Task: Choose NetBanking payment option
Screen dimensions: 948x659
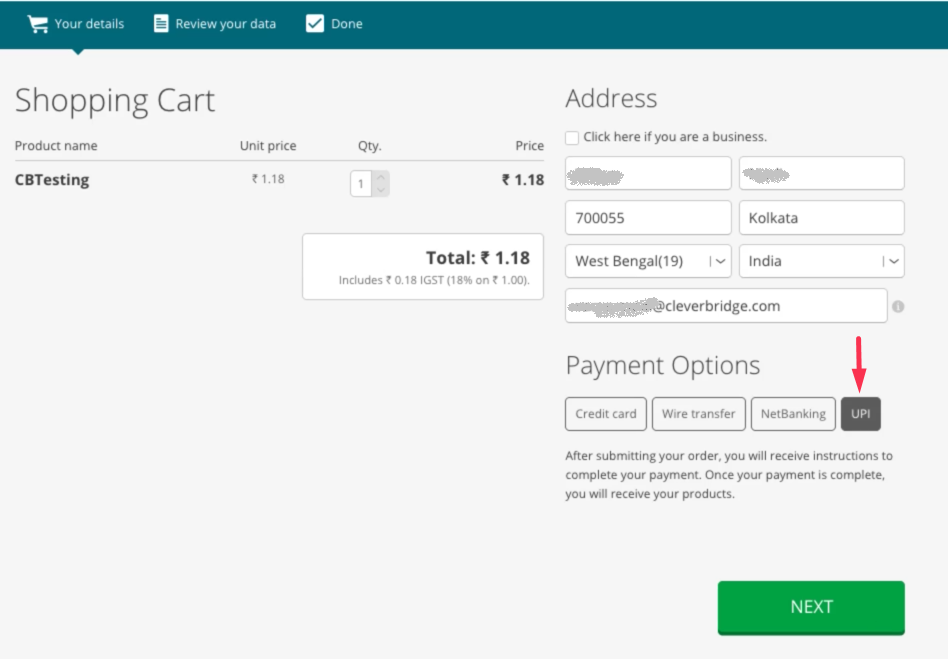Action: (x=792, y=413)
